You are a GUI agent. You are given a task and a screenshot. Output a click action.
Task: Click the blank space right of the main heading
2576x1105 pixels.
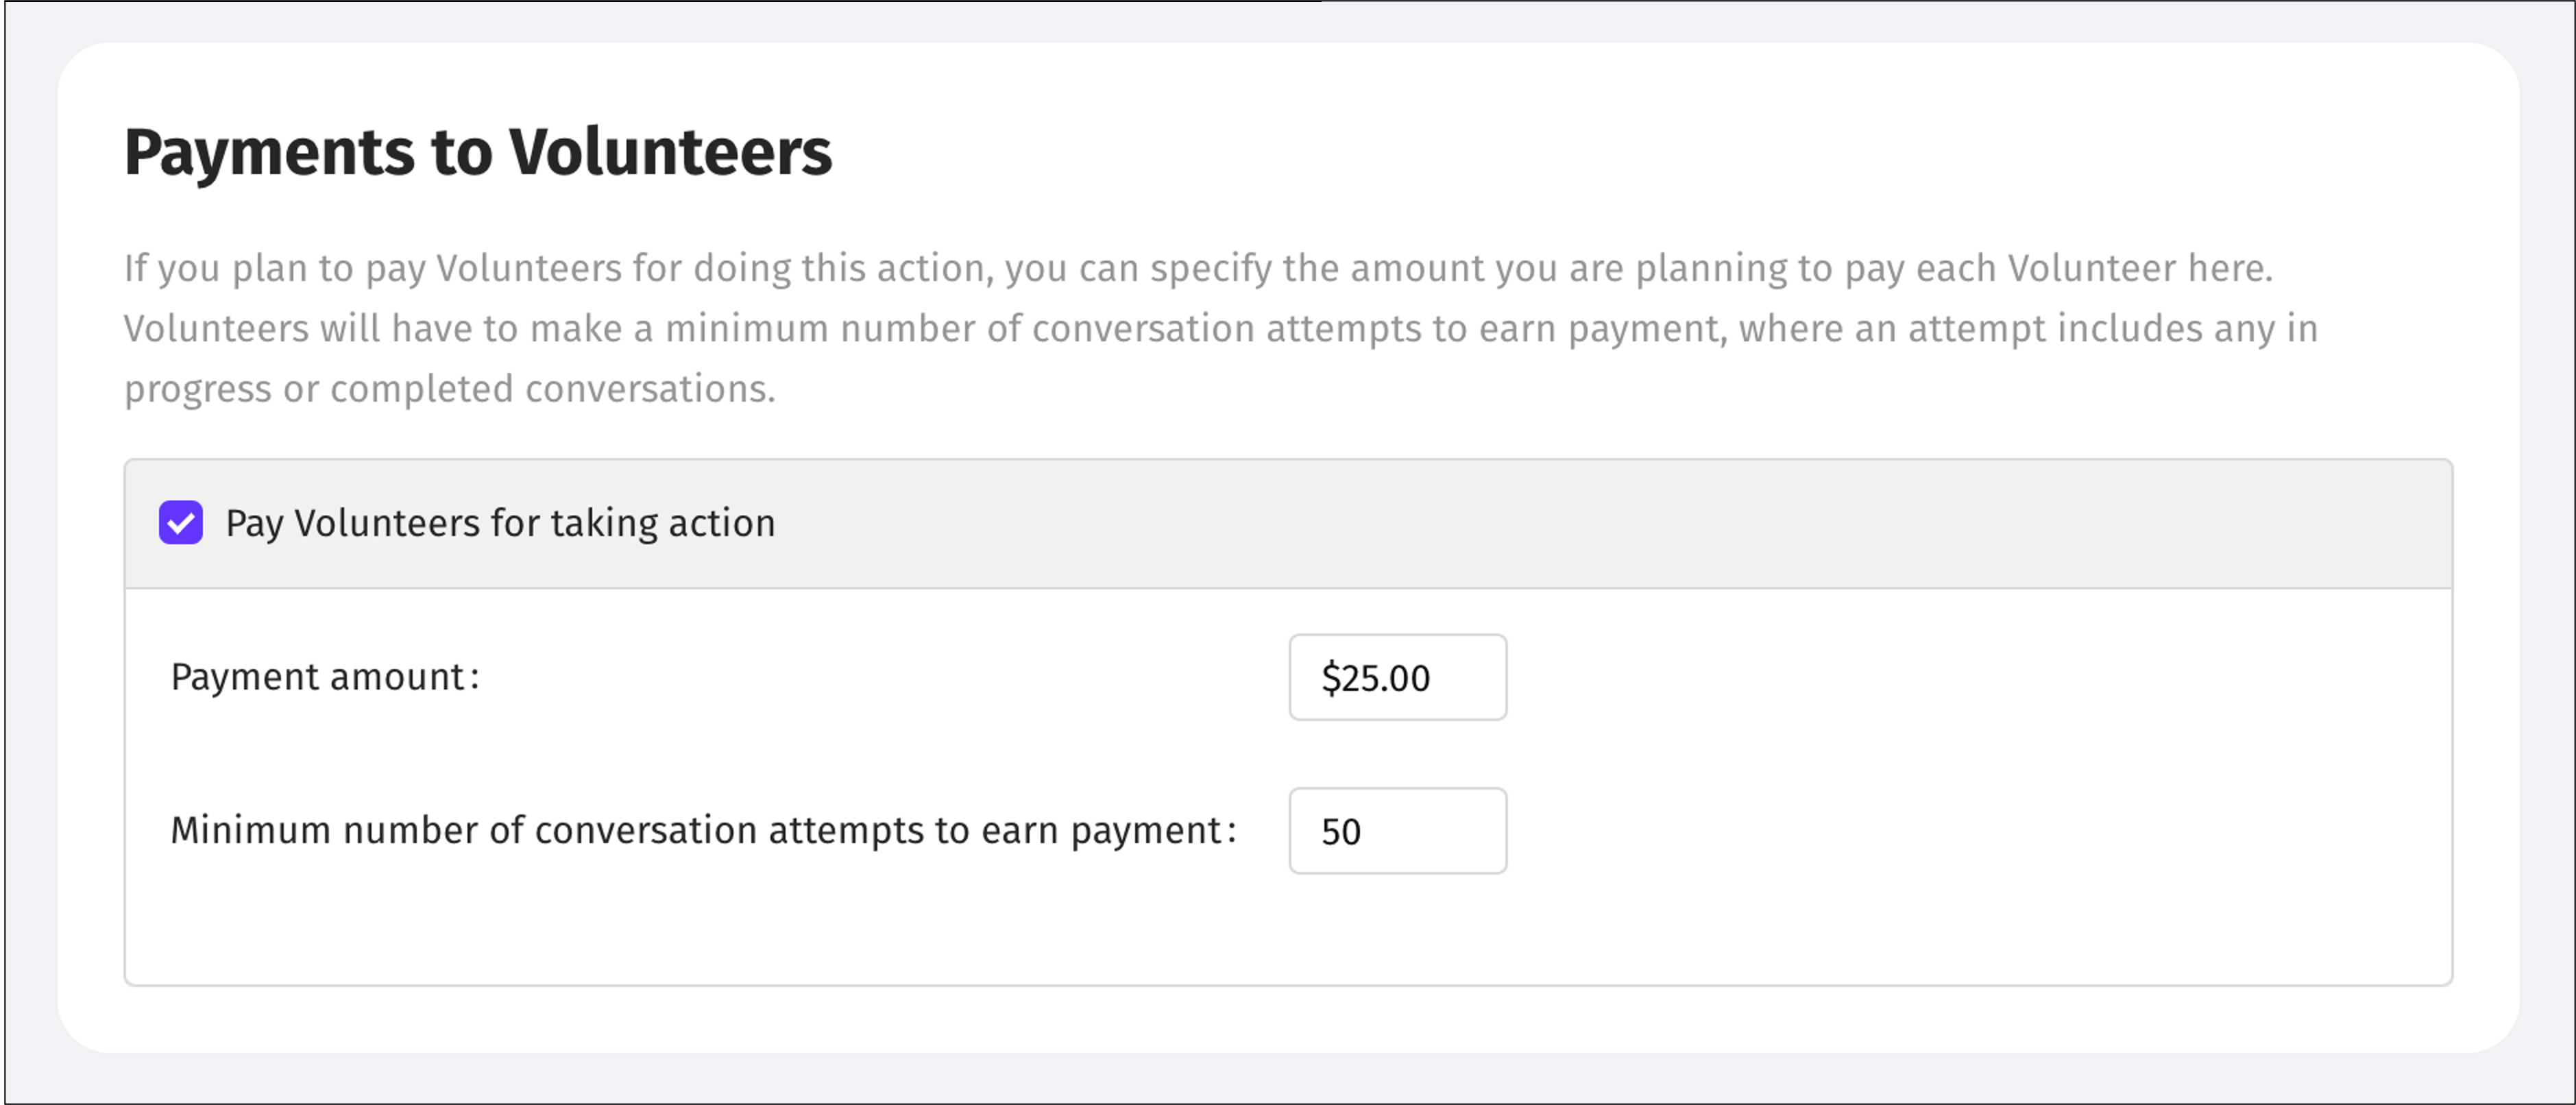point(1600,153)
